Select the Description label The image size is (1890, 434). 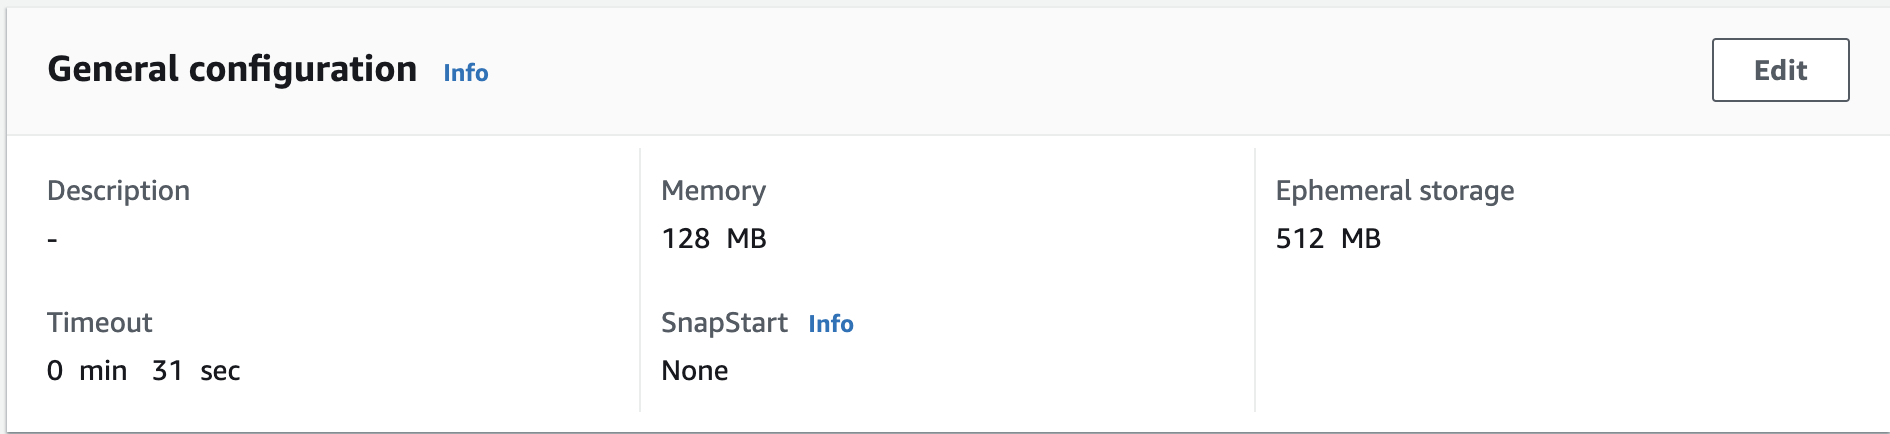coord(118,190)
